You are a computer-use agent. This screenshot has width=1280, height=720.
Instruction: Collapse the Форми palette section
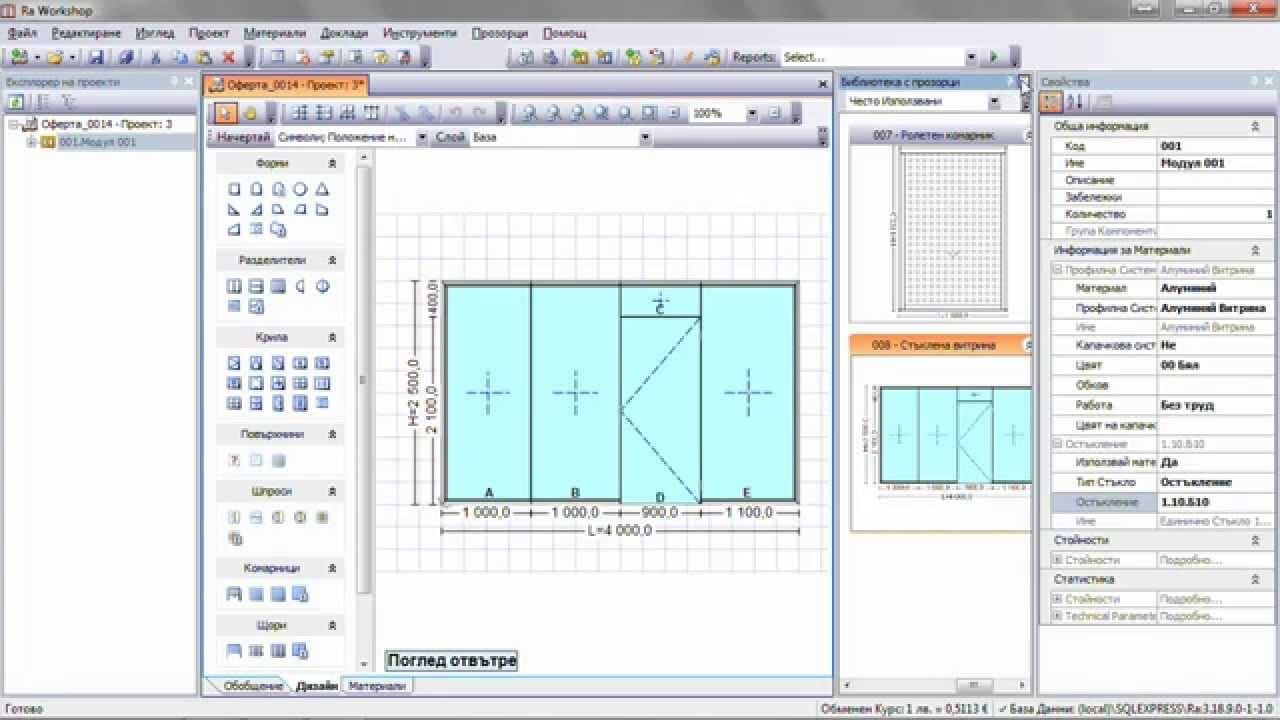pos(332,162)
